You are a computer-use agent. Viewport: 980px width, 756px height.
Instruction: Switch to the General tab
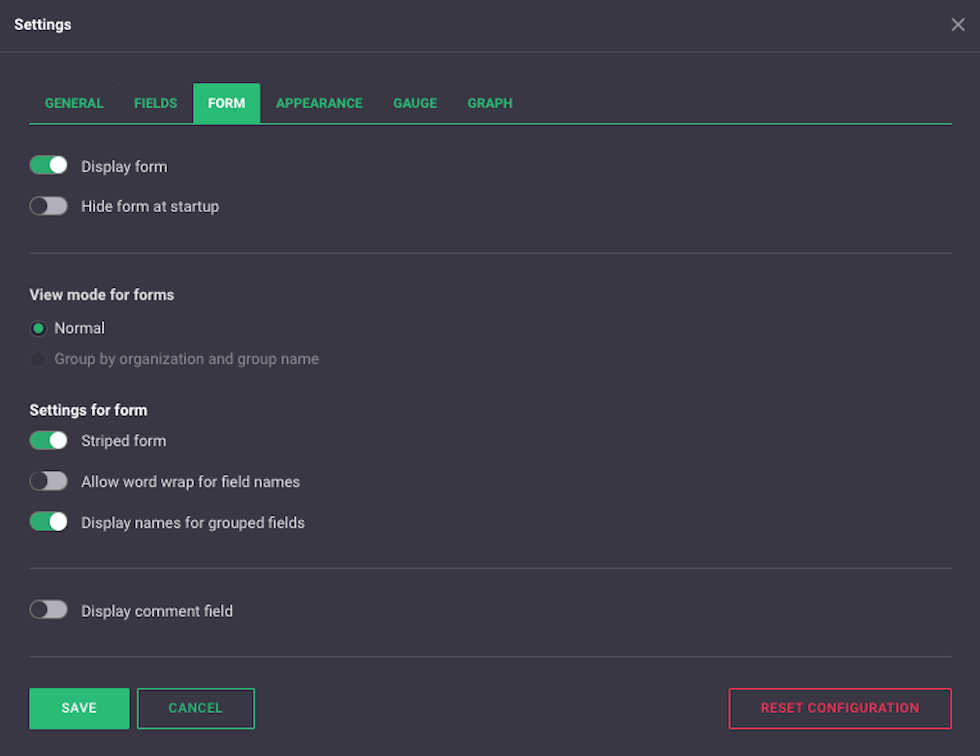pyautogui.click(x=74, y=103)
